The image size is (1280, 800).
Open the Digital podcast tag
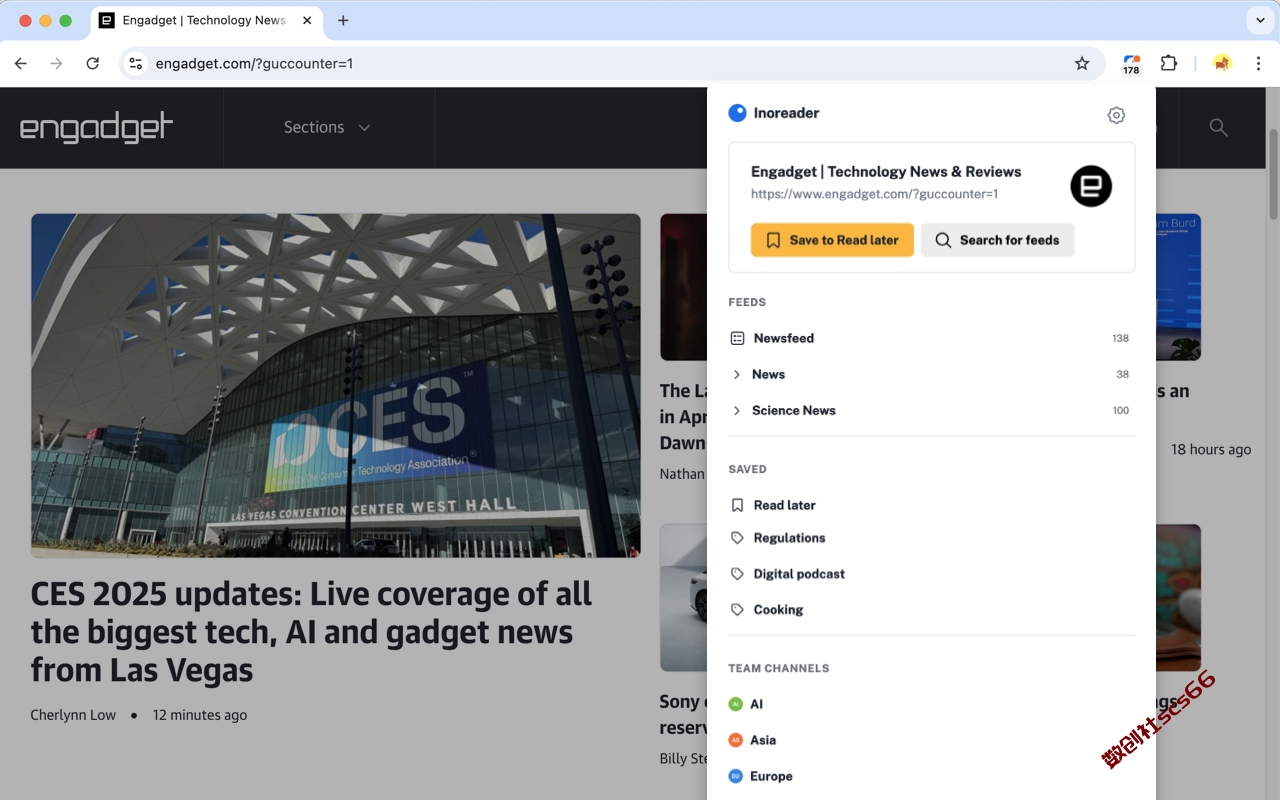[799, 574]
